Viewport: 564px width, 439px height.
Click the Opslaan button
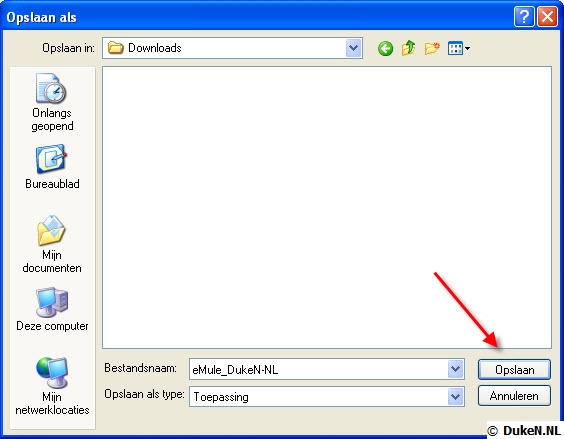click(x=514, y=370)
